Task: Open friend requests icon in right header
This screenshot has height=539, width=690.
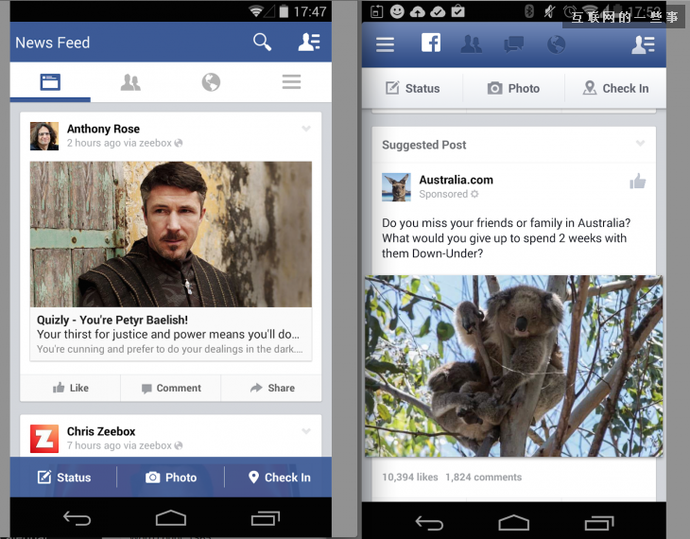Action: (471, 44)
